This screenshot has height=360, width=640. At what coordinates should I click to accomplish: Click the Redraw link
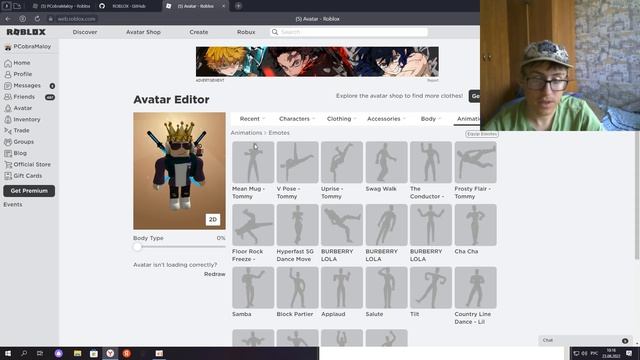coord(215,274)
